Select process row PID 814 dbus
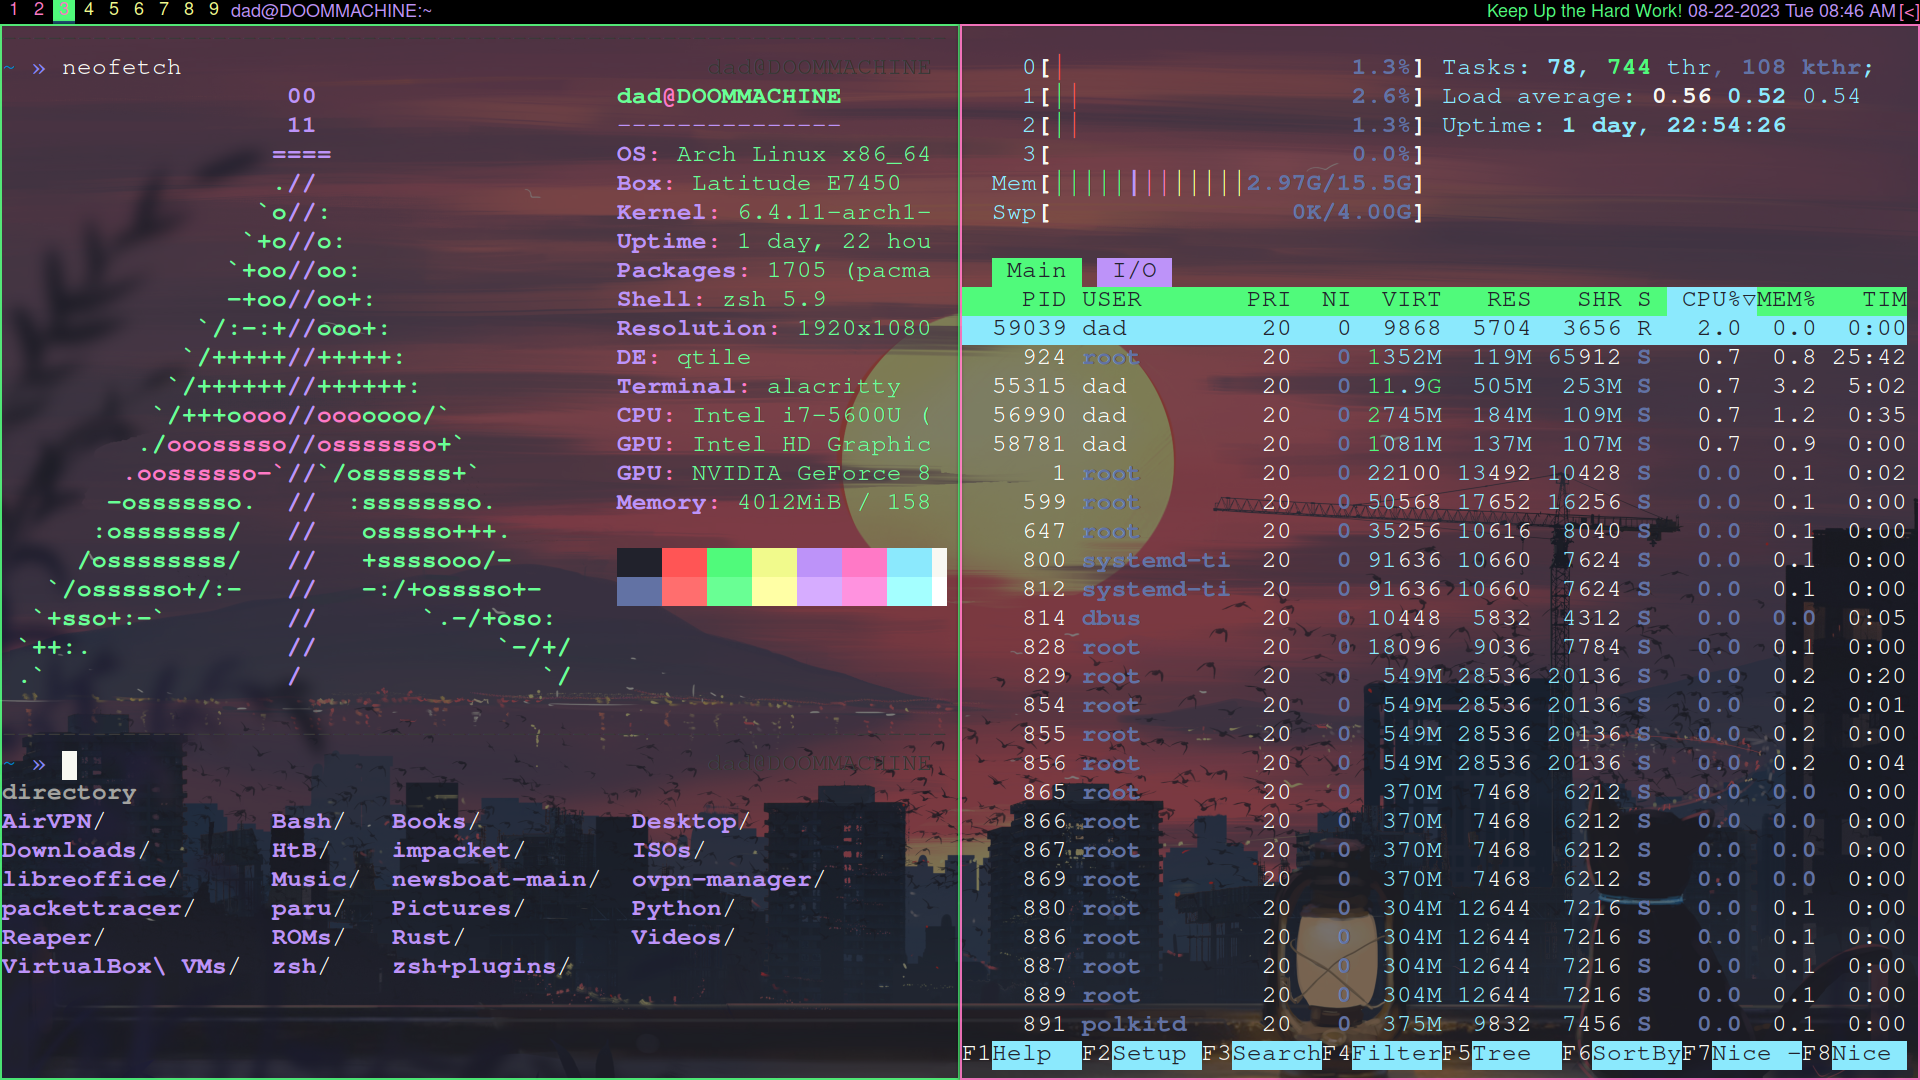Image resolution: width=1920 pixels, height=1080 pixels. coord(1434,619)
